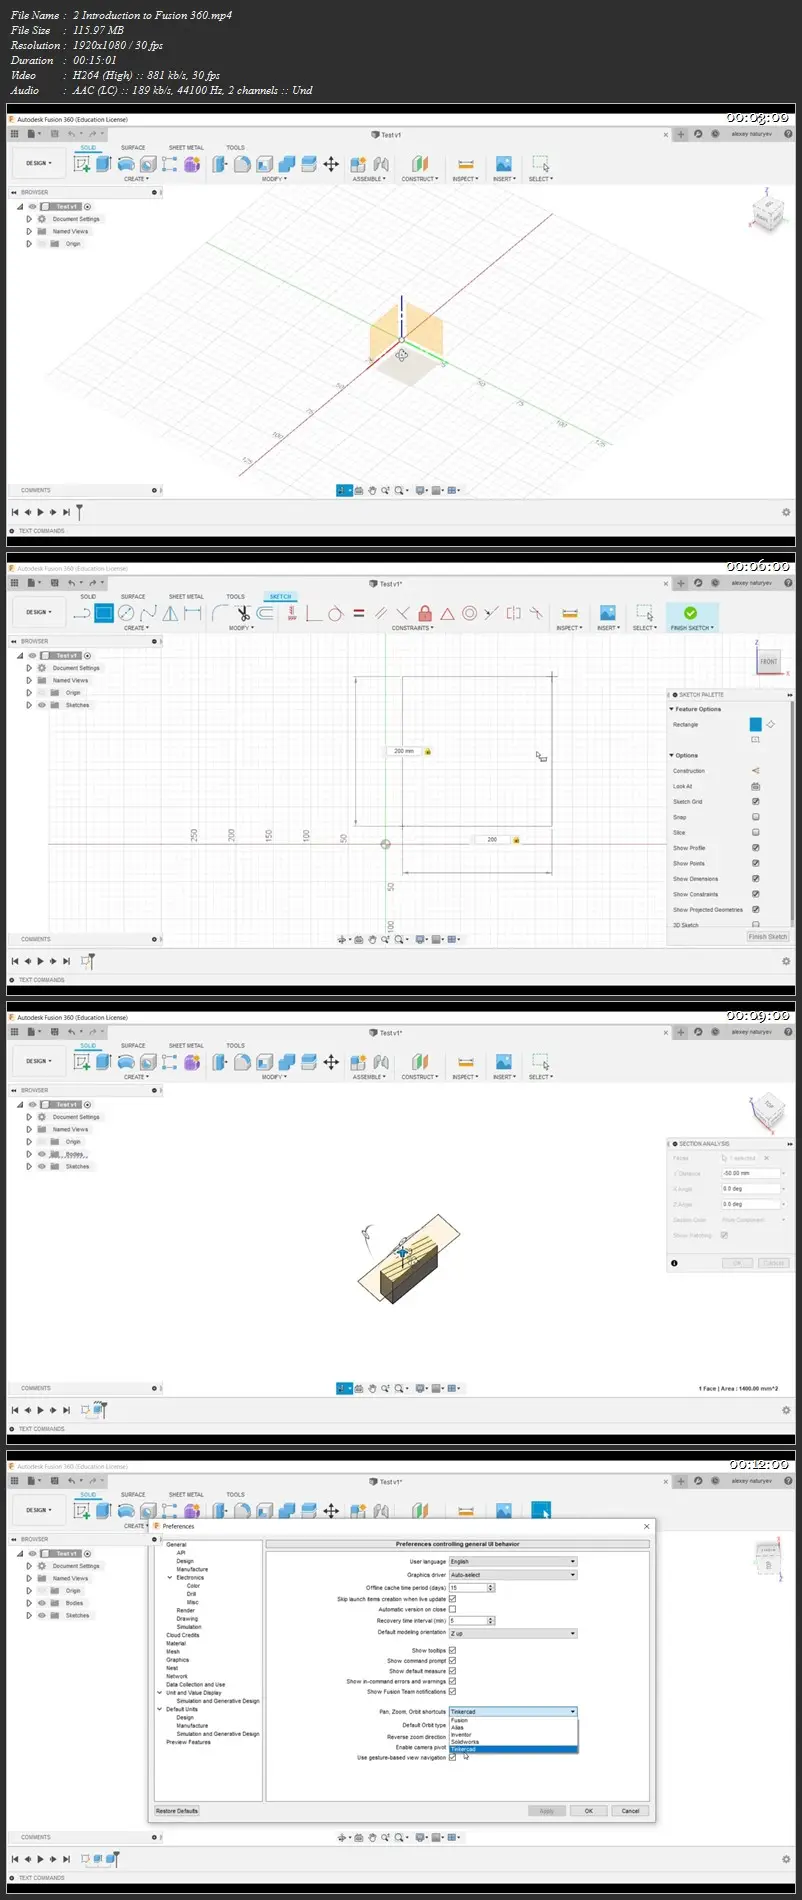Click Create Sketch icon in first frame toolbar

point(82,164)
